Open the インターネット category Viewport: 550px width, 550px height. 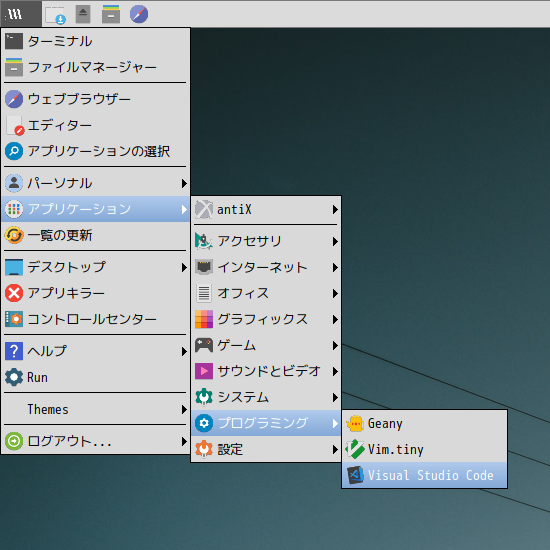click(266, 267)
